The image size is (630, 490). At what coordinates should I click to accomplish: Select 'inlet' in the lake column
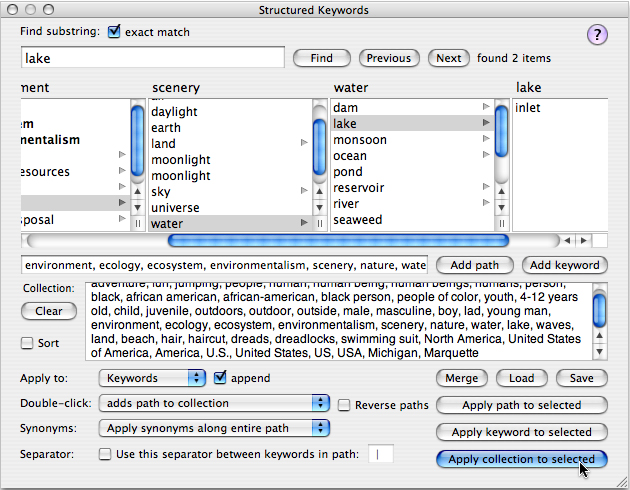tap(528, 107)
